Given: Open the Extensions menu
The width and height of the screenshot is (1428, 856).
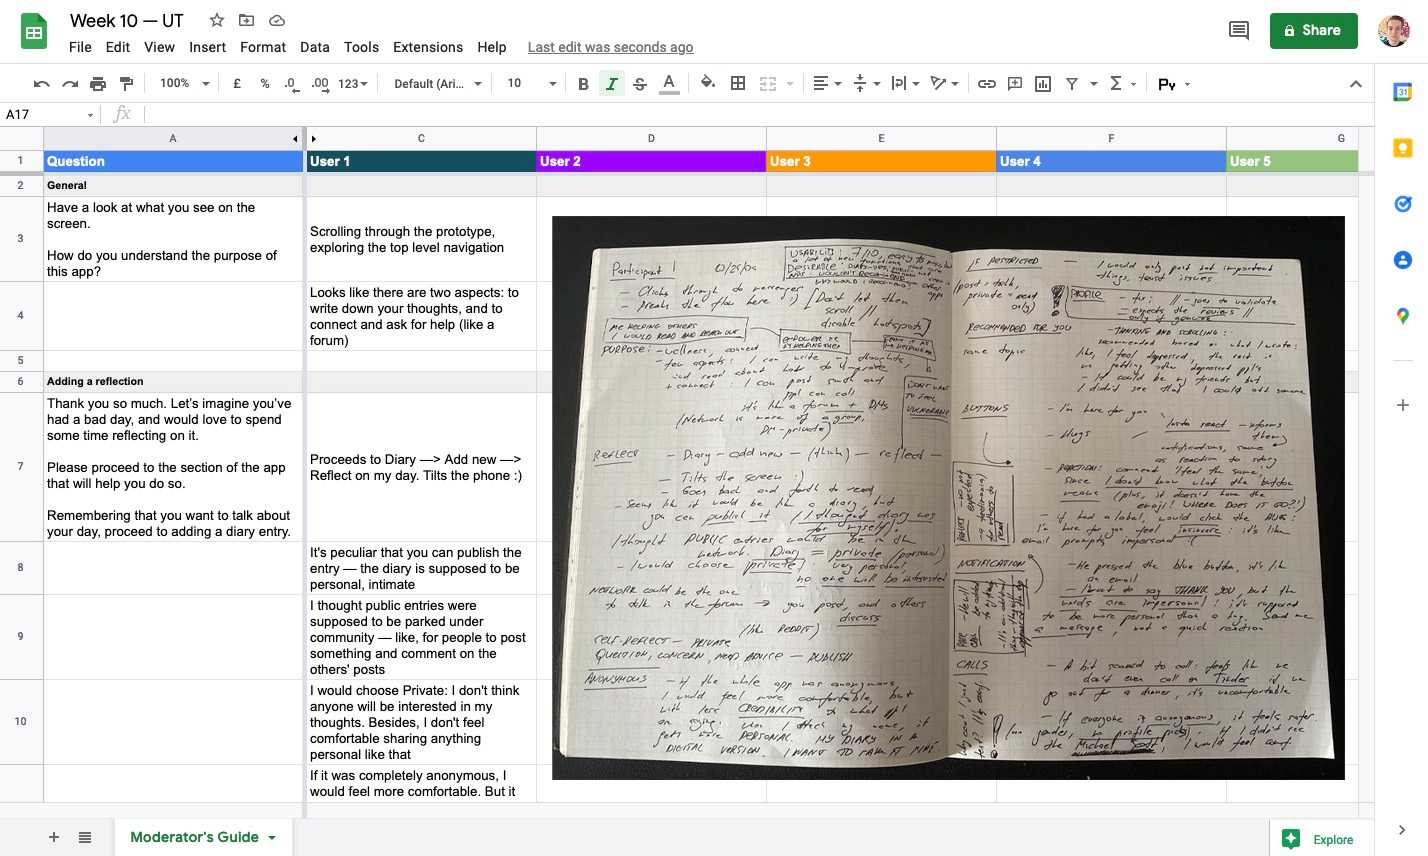Looking at the screenshot, I should point(427,47).
